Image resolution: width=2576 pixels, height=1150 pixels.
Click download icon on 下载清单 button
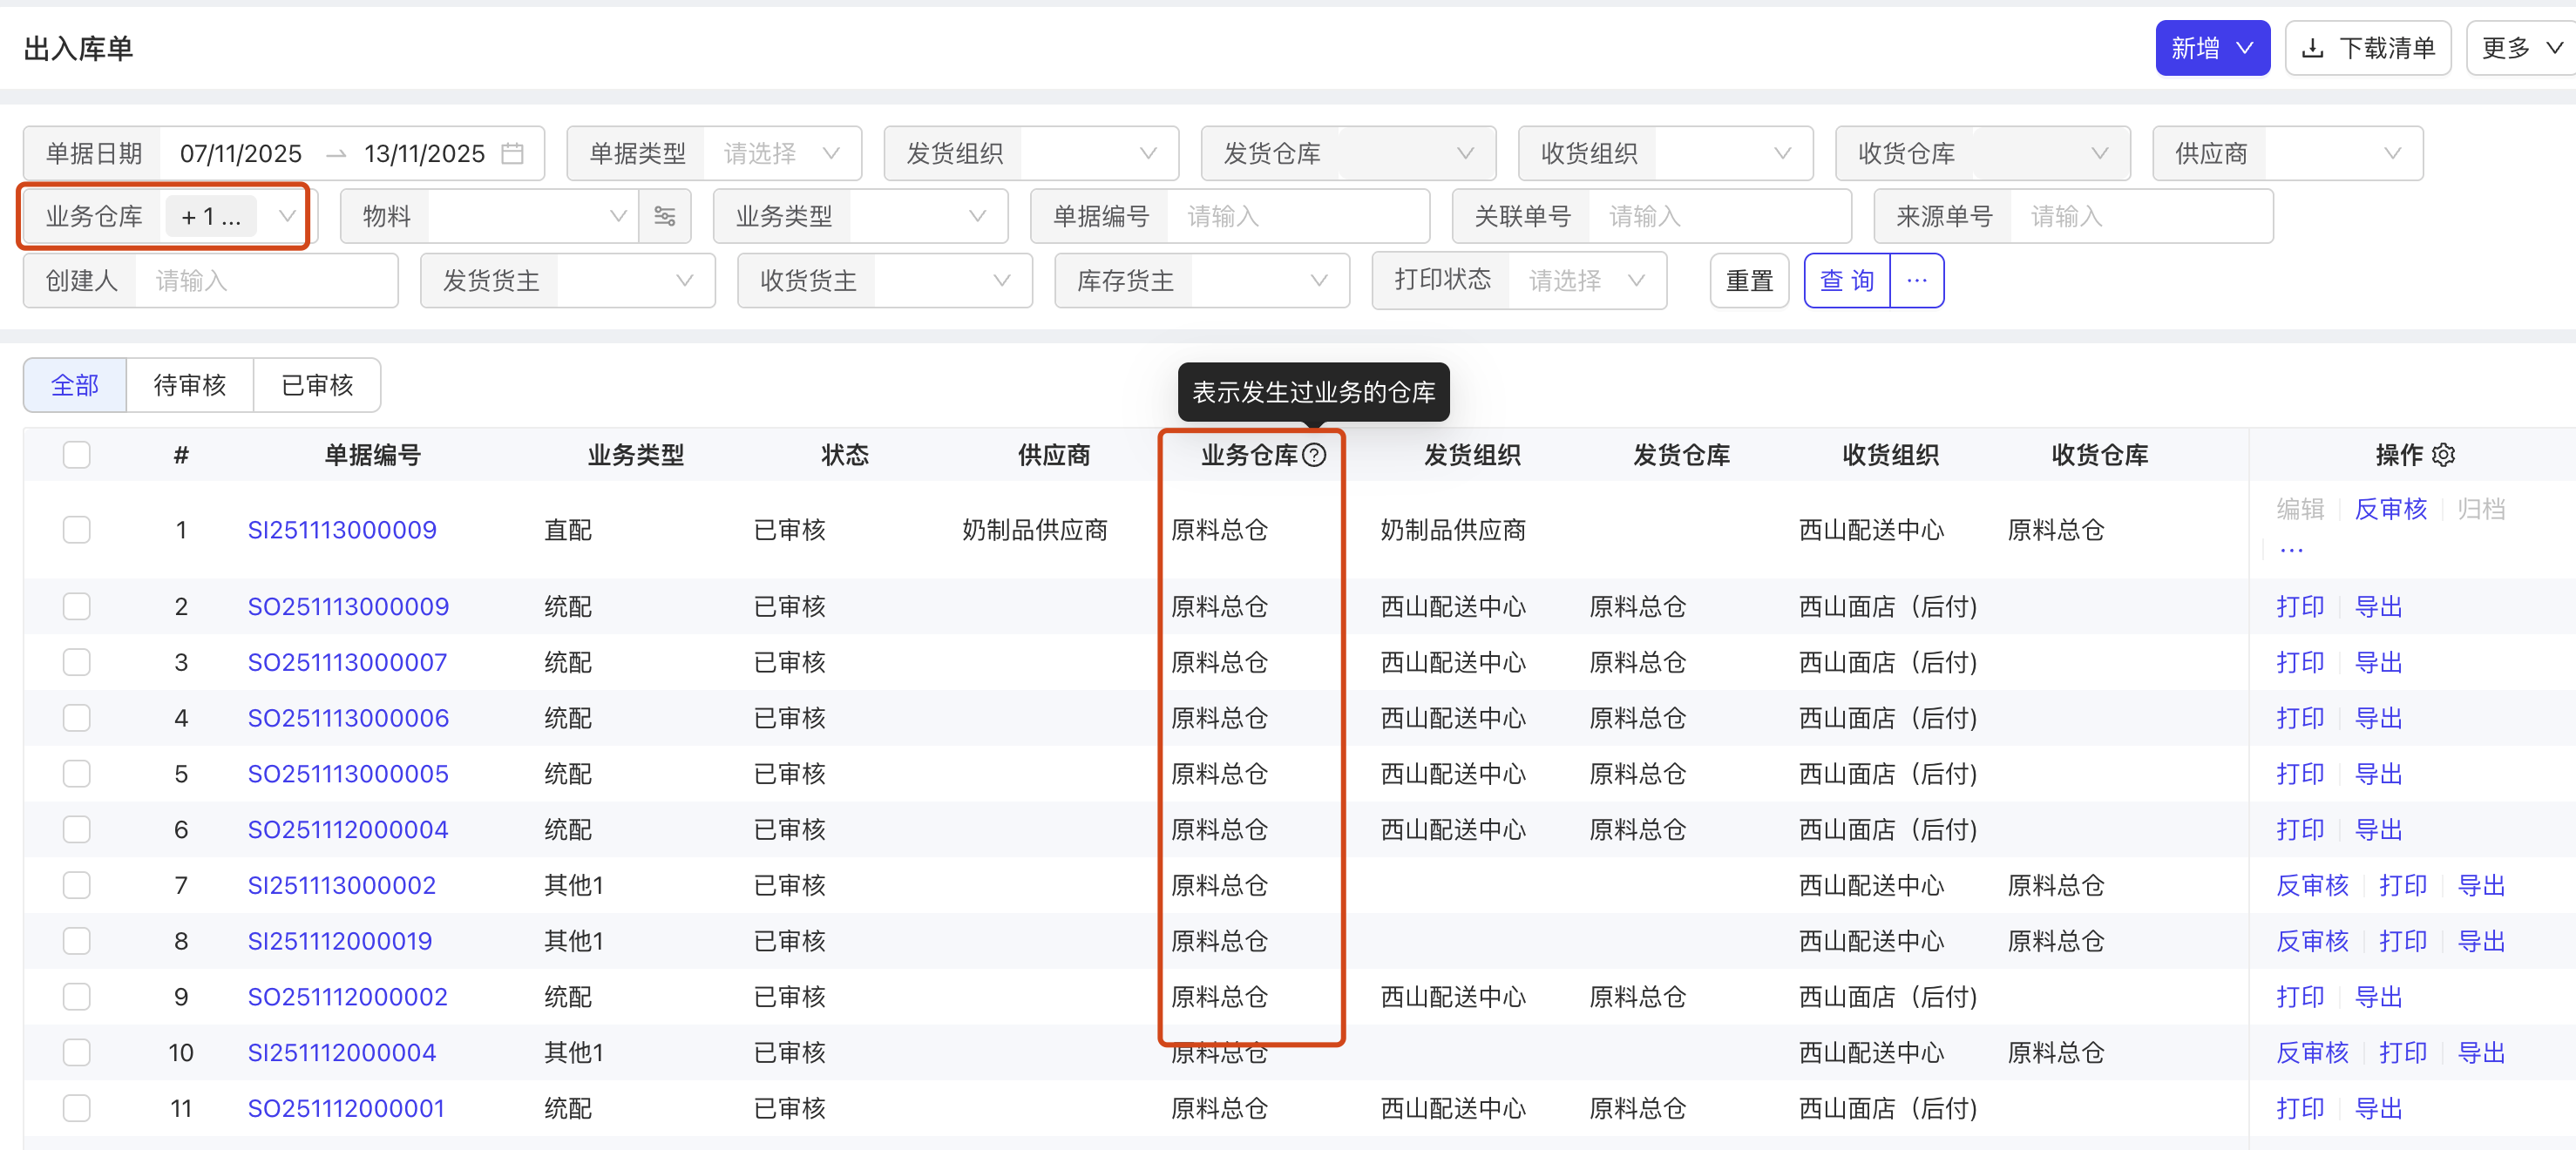(x=2313, y=48)
